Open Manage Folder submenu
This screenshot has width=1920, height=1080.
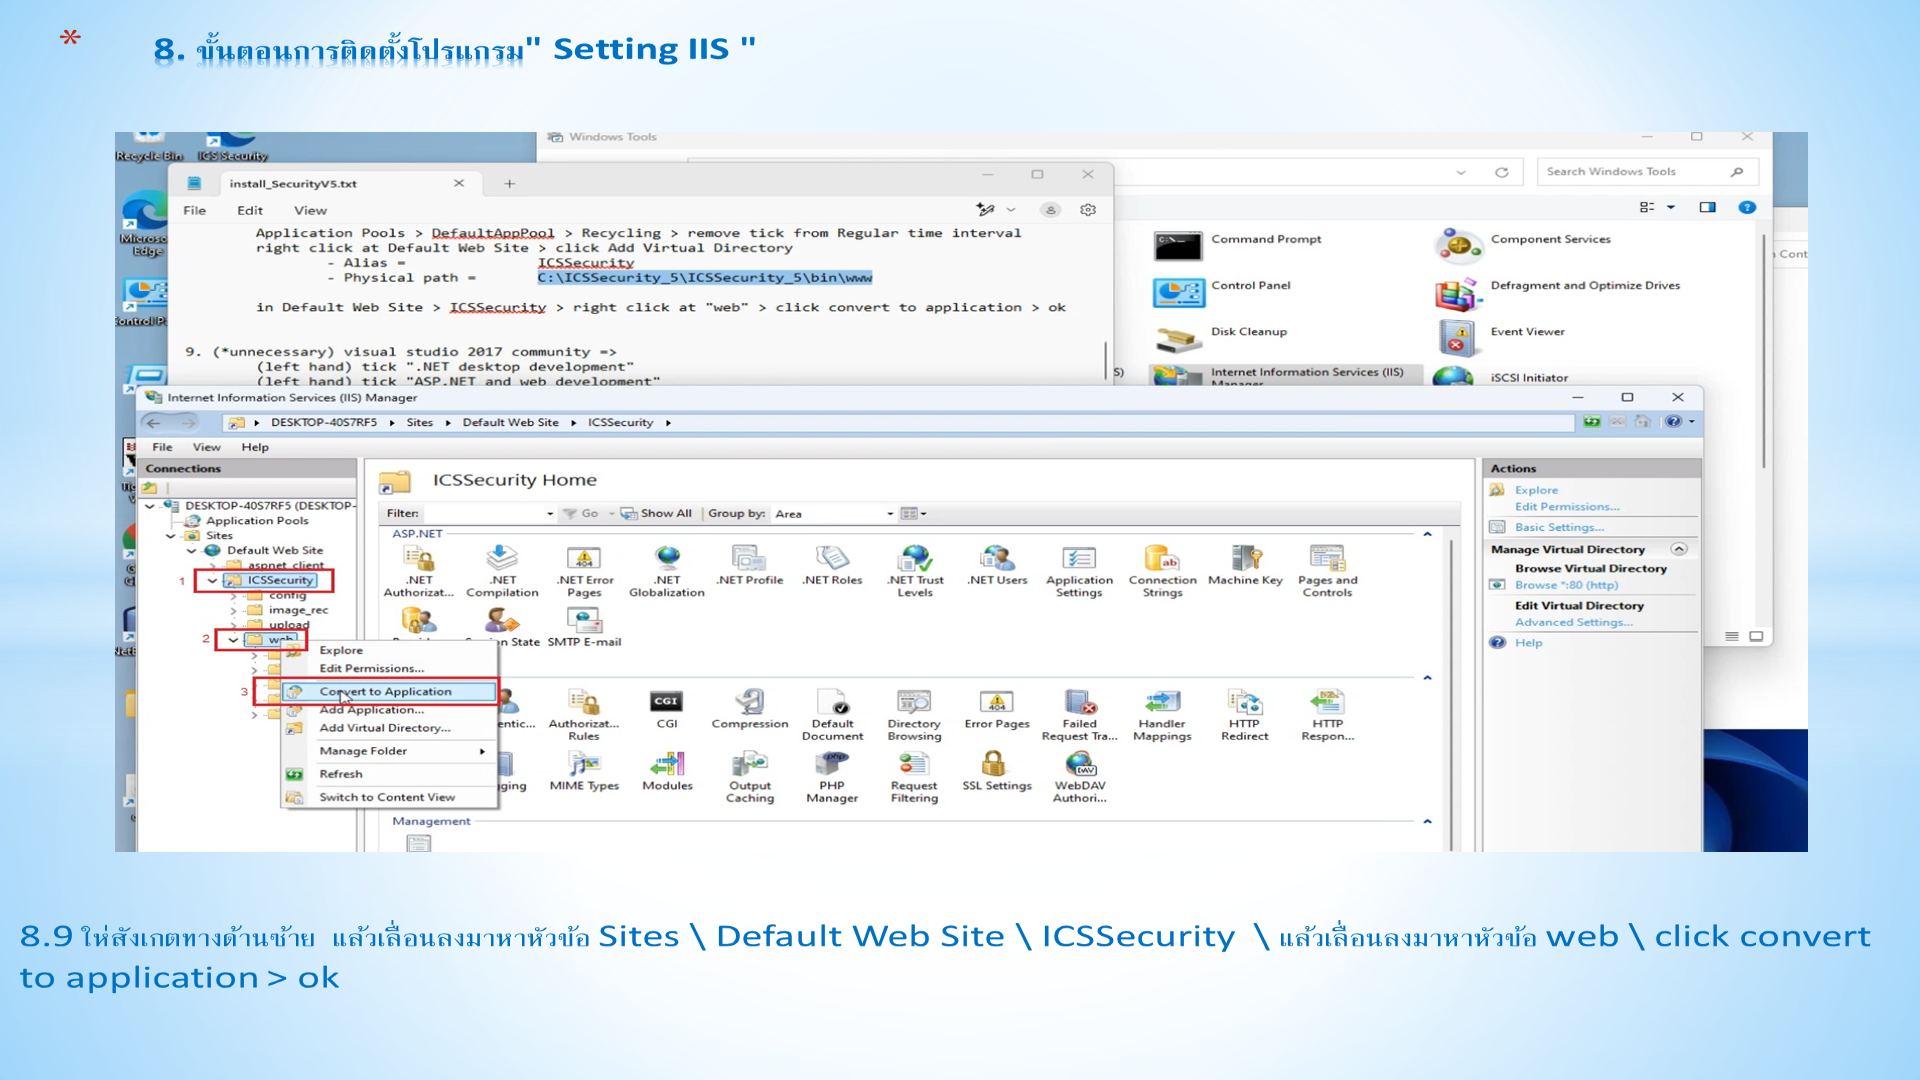(x=390, y=751)
